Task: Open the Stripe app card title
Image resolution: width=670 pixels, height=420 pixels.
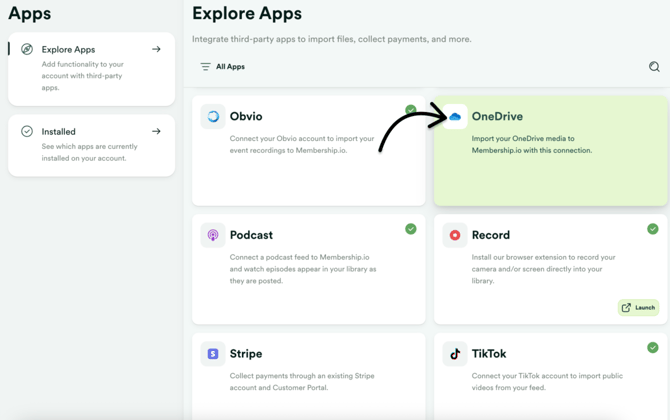Action: pyautogui.click(x=246, y=354)
